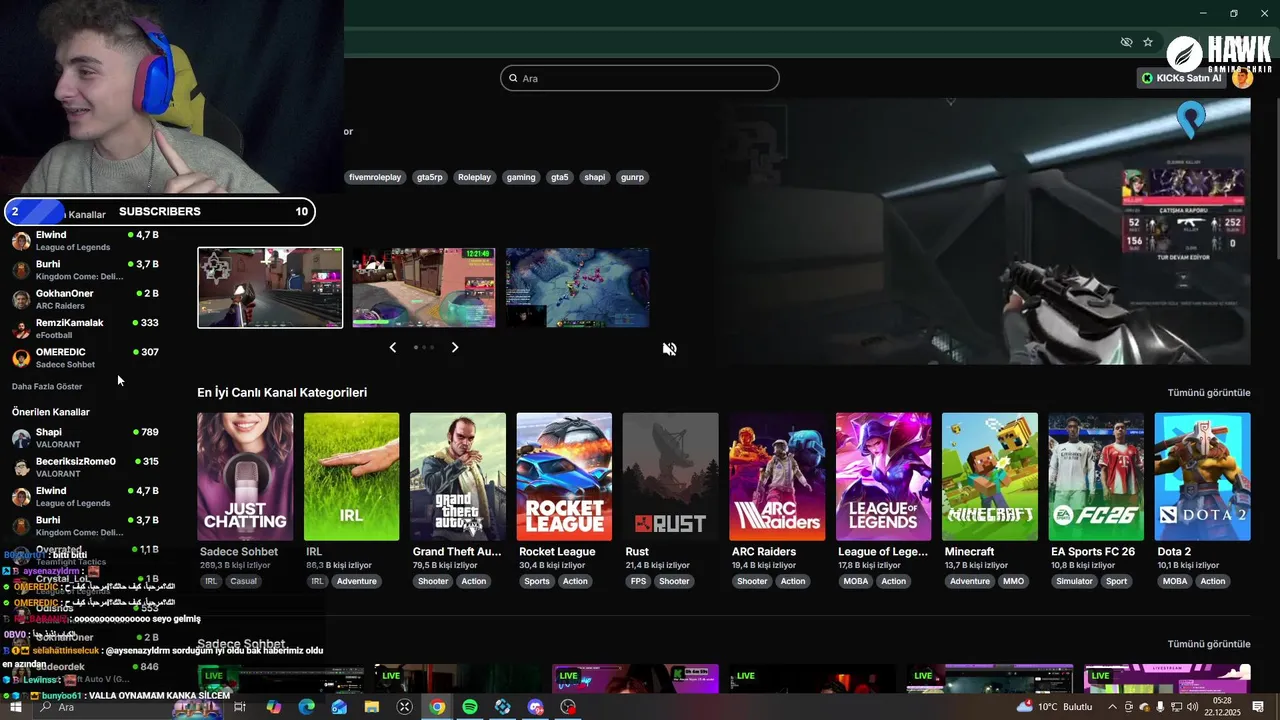
Task: Open the IRL category card
Action: tap(352, 477)
